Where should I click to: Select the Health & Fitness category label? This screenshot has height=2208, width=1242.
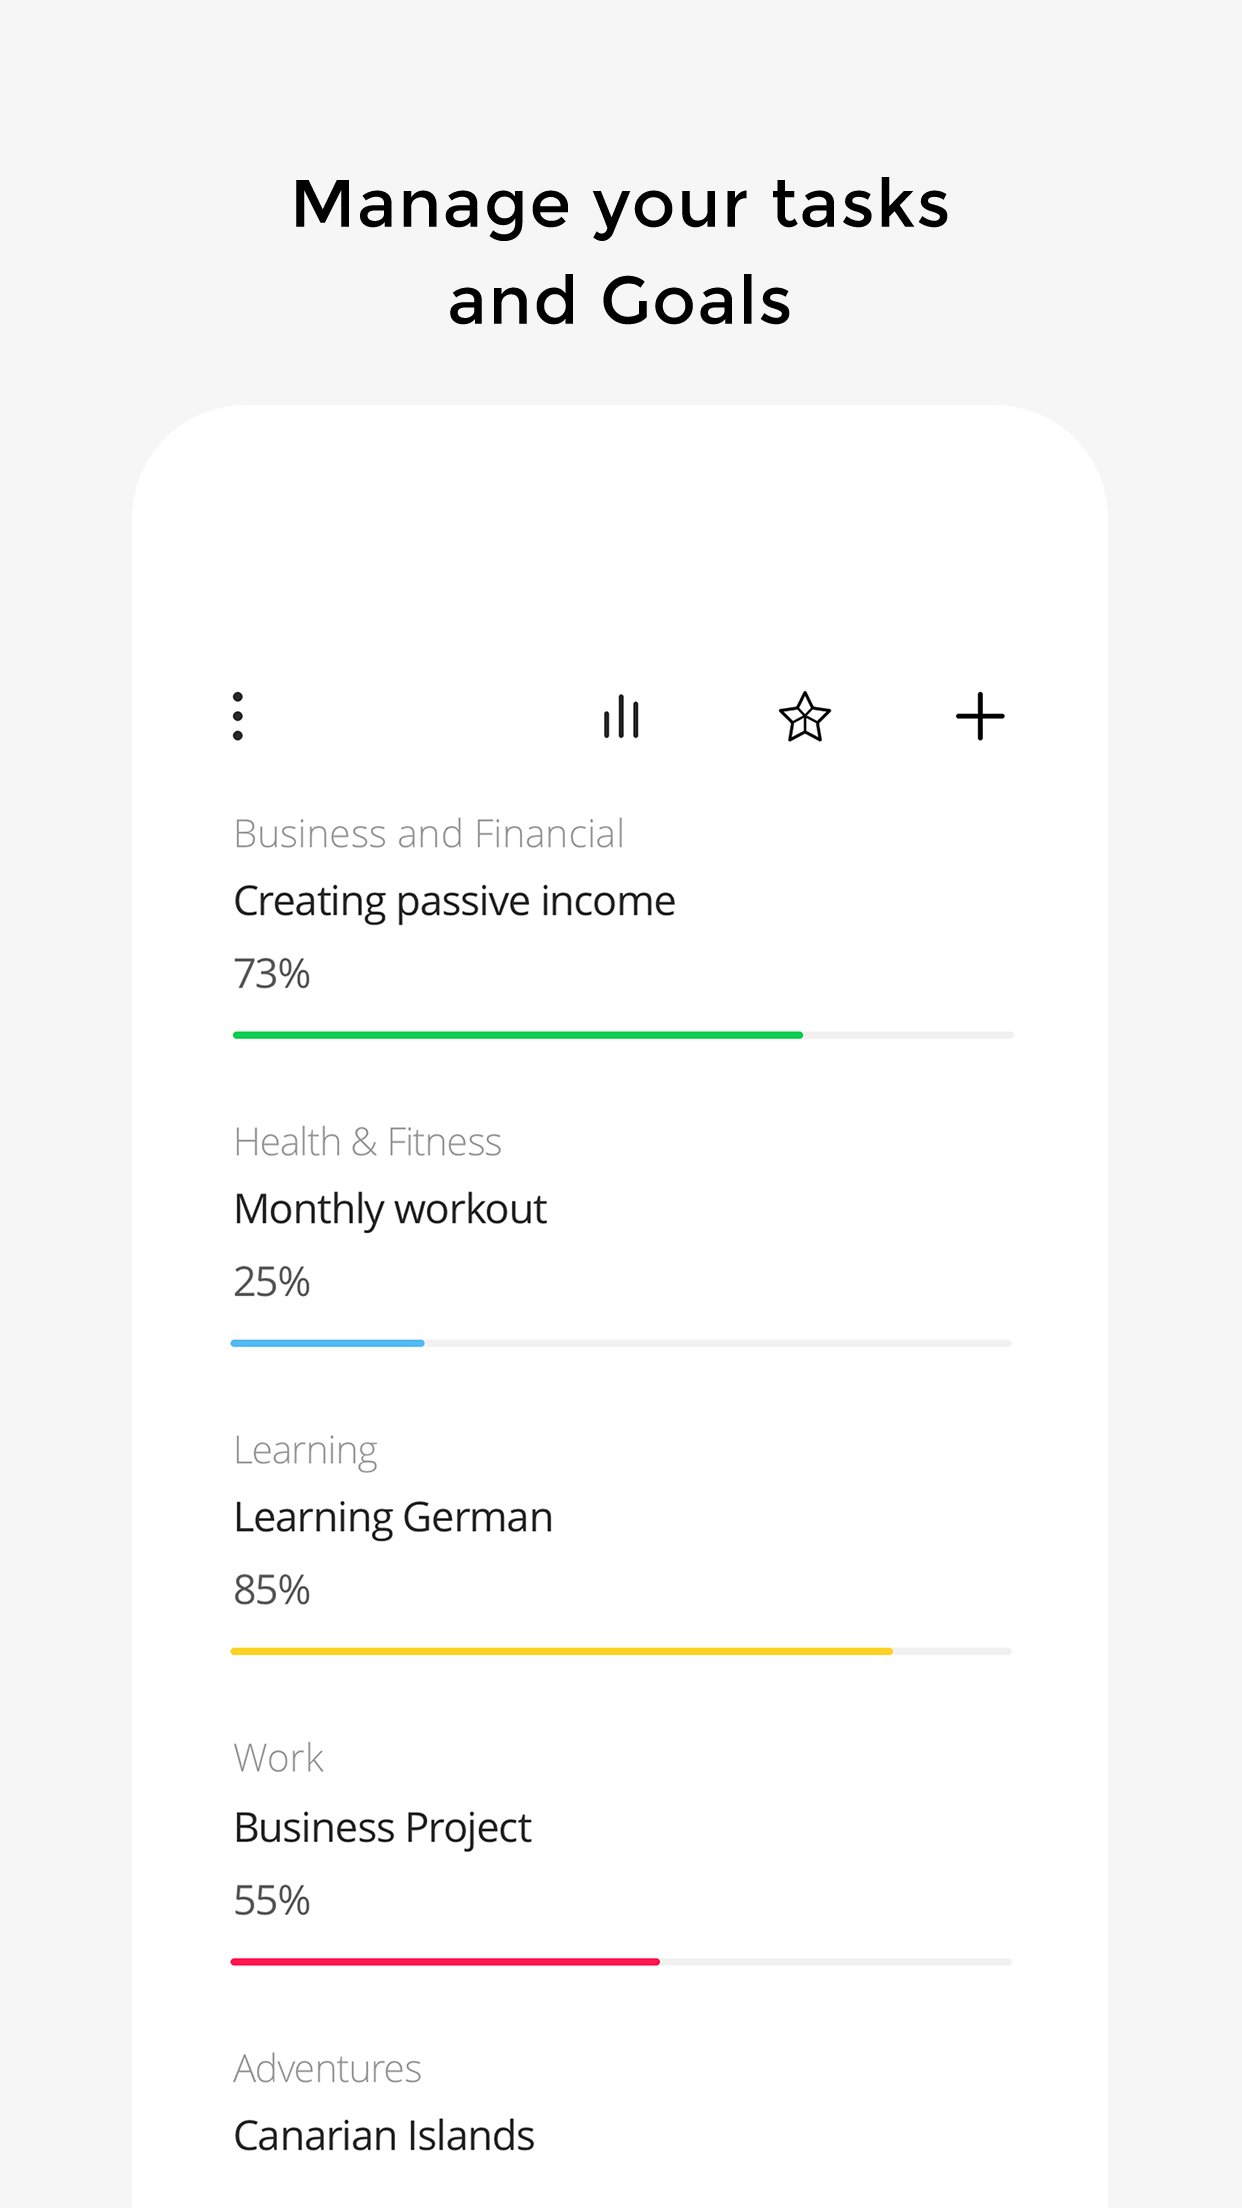click(x=367, y=1142)
